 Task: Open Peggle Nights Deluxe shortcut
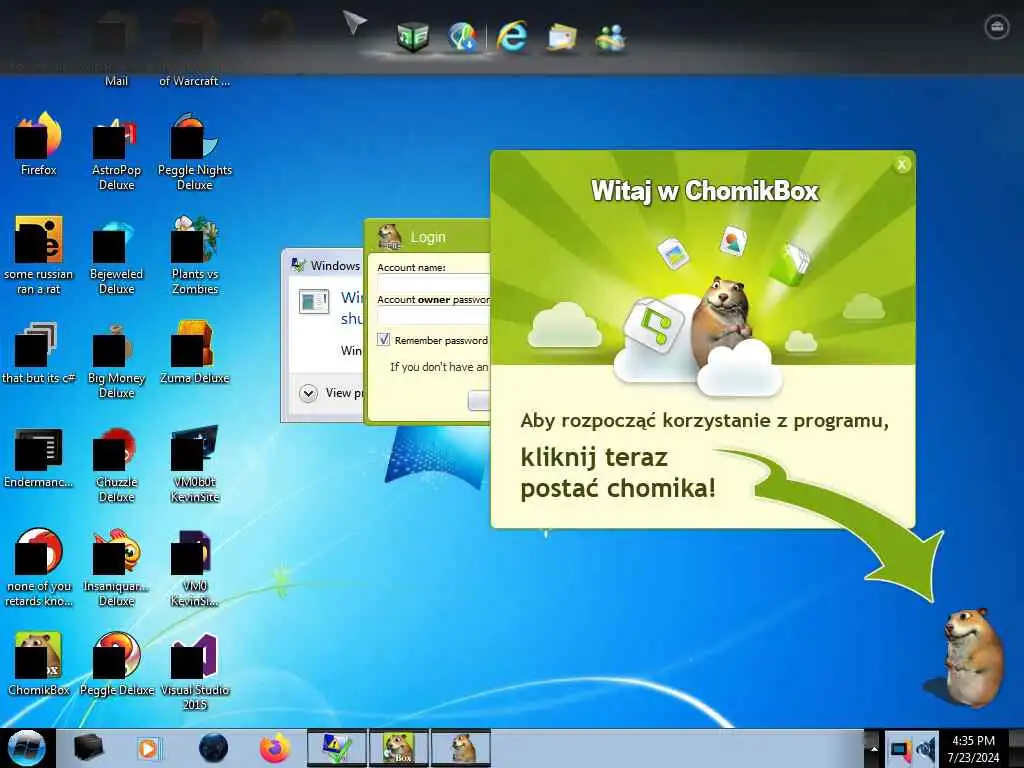coord(195,152)
